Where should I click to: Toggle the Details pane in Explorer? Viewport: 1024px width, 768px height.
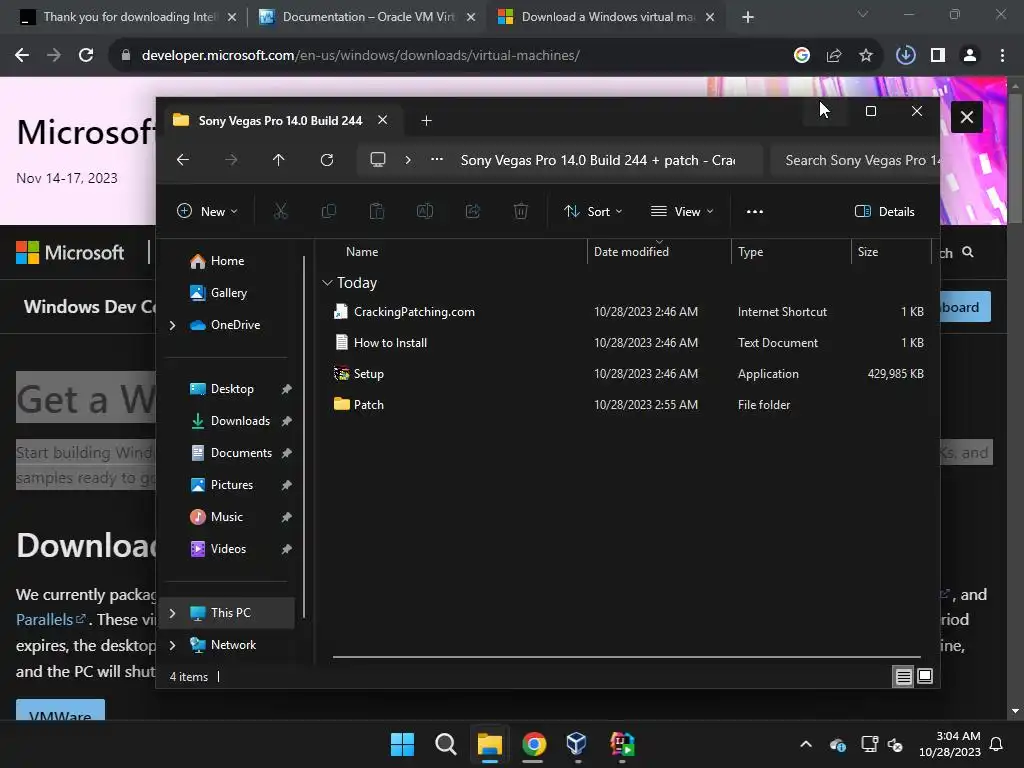pos(885,211)
